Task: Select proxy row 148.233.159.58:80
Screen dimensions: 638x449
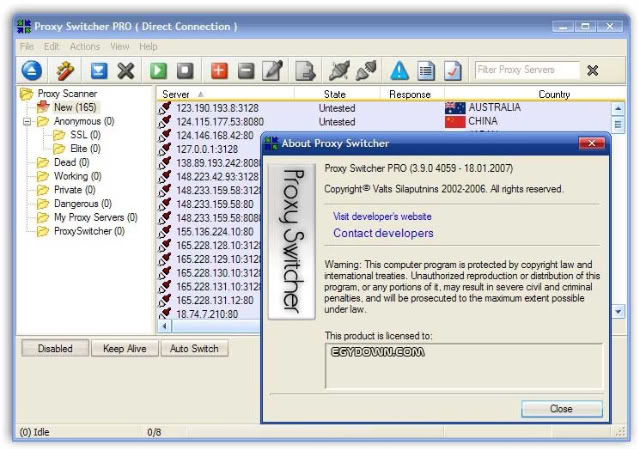Action: 215,204
